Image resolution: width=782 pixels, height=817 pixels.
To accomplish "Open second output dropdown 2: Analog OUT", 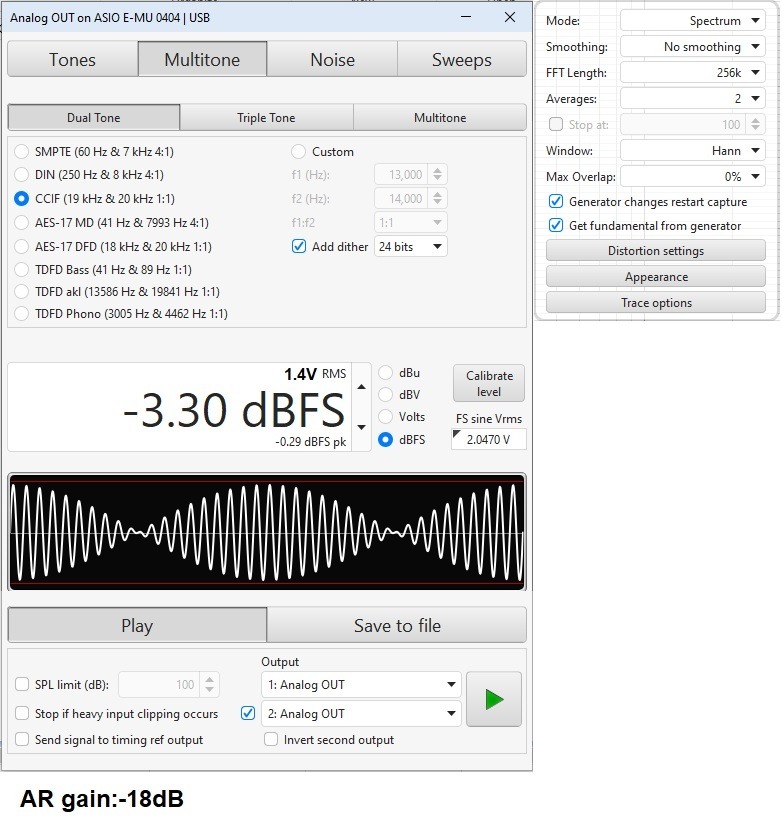I will click(x=361, y=713).
